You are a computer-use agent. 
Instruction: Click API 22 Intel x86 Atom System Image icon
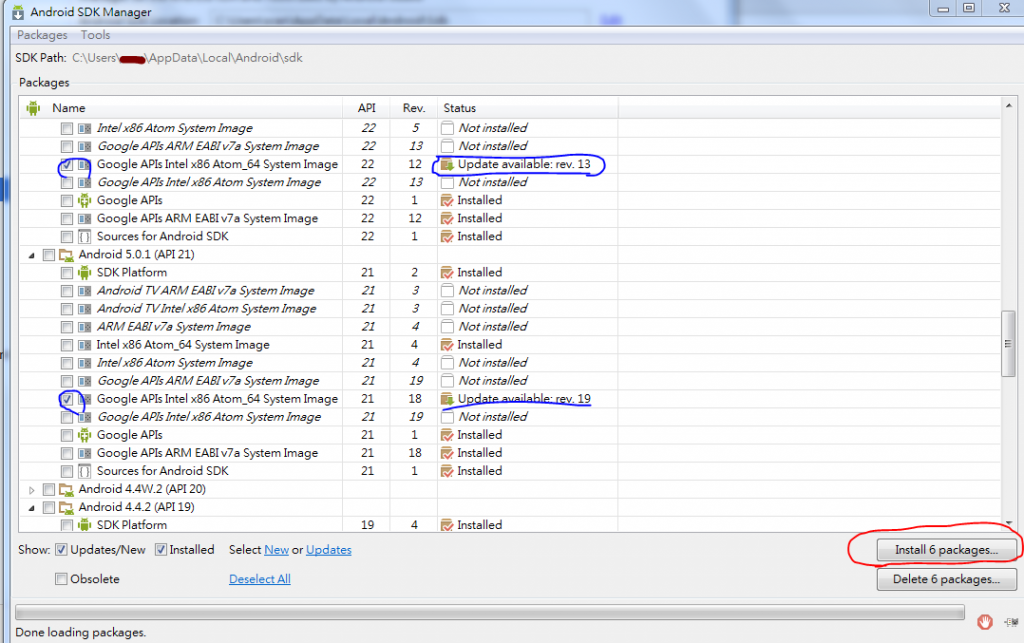(x=85, y=129)
